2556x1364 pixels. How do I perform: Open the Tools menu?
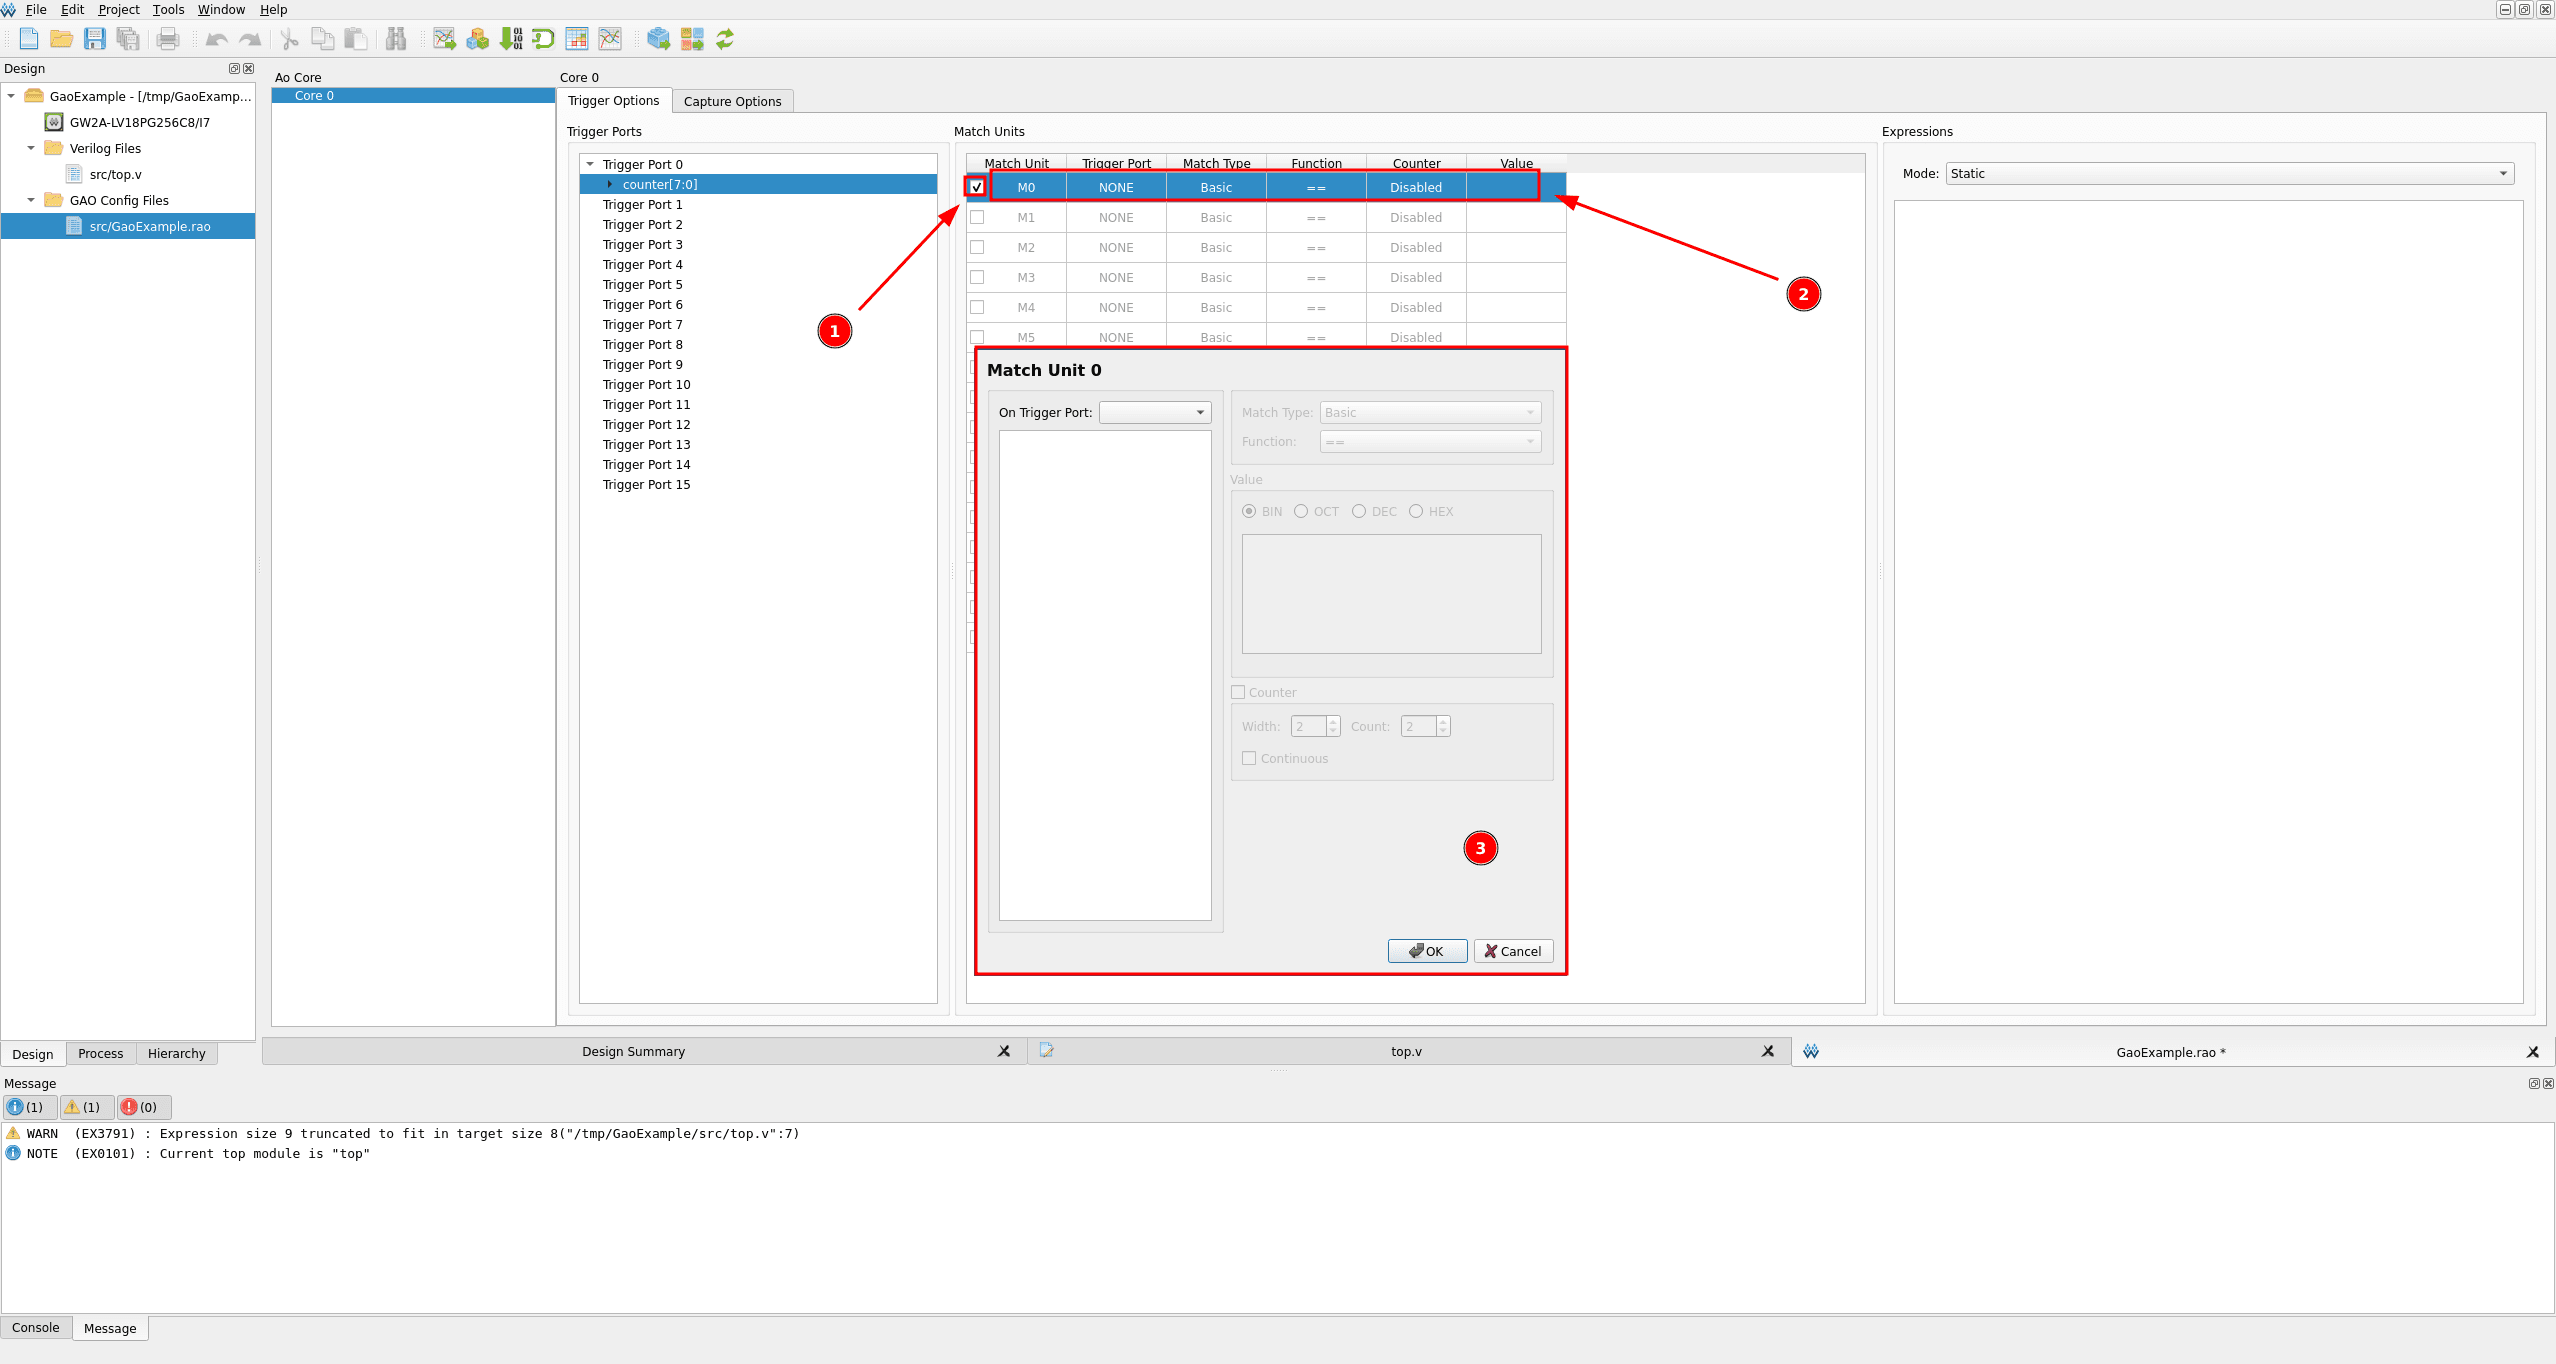pyautogui.click(x=168, y=9)
